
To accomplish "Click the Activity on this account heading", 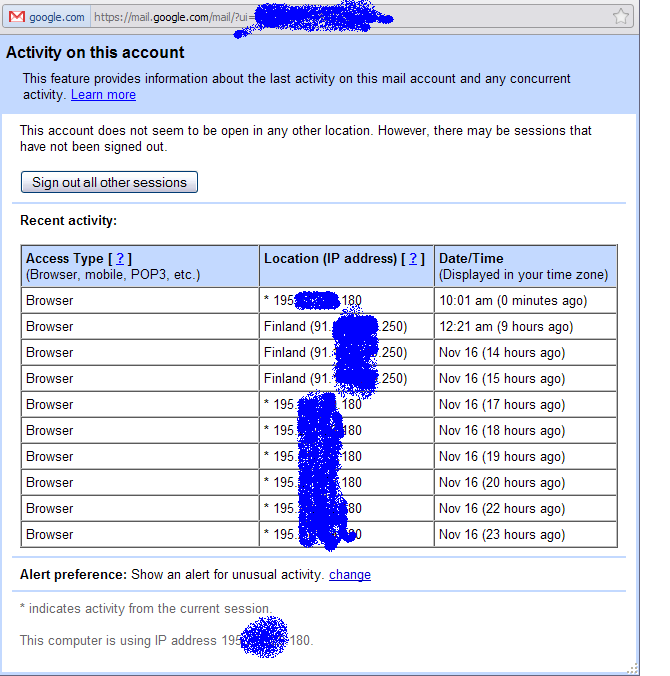I will (x=95, y=53).
